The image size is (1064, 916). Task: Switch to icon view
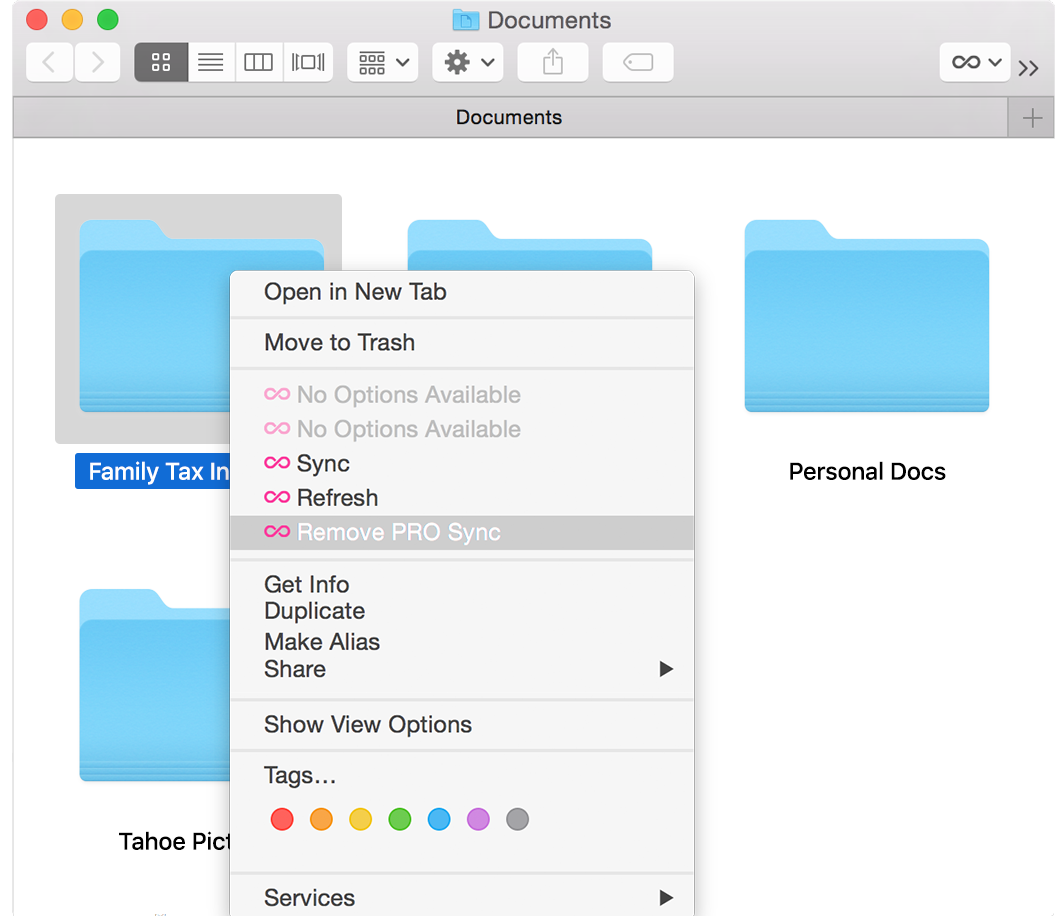click(161, 62)
